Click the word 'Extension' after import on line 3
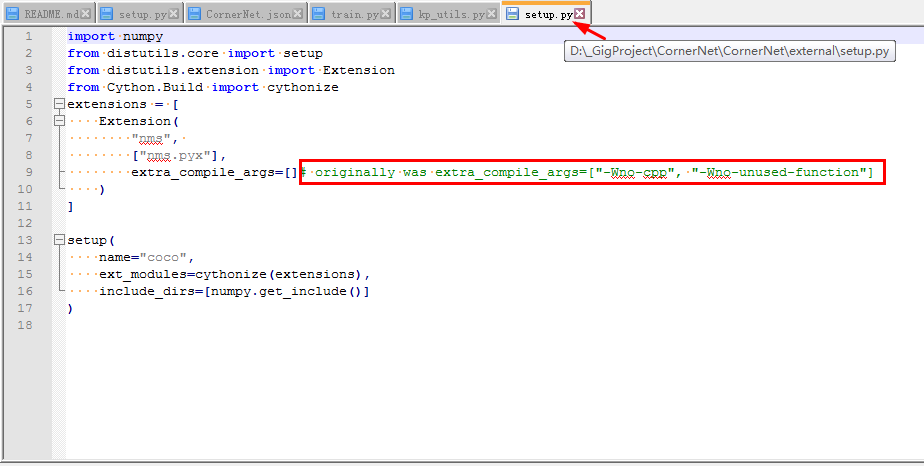Image resolution: width=924 pixels, height=466 pixels. click(358, 71)
